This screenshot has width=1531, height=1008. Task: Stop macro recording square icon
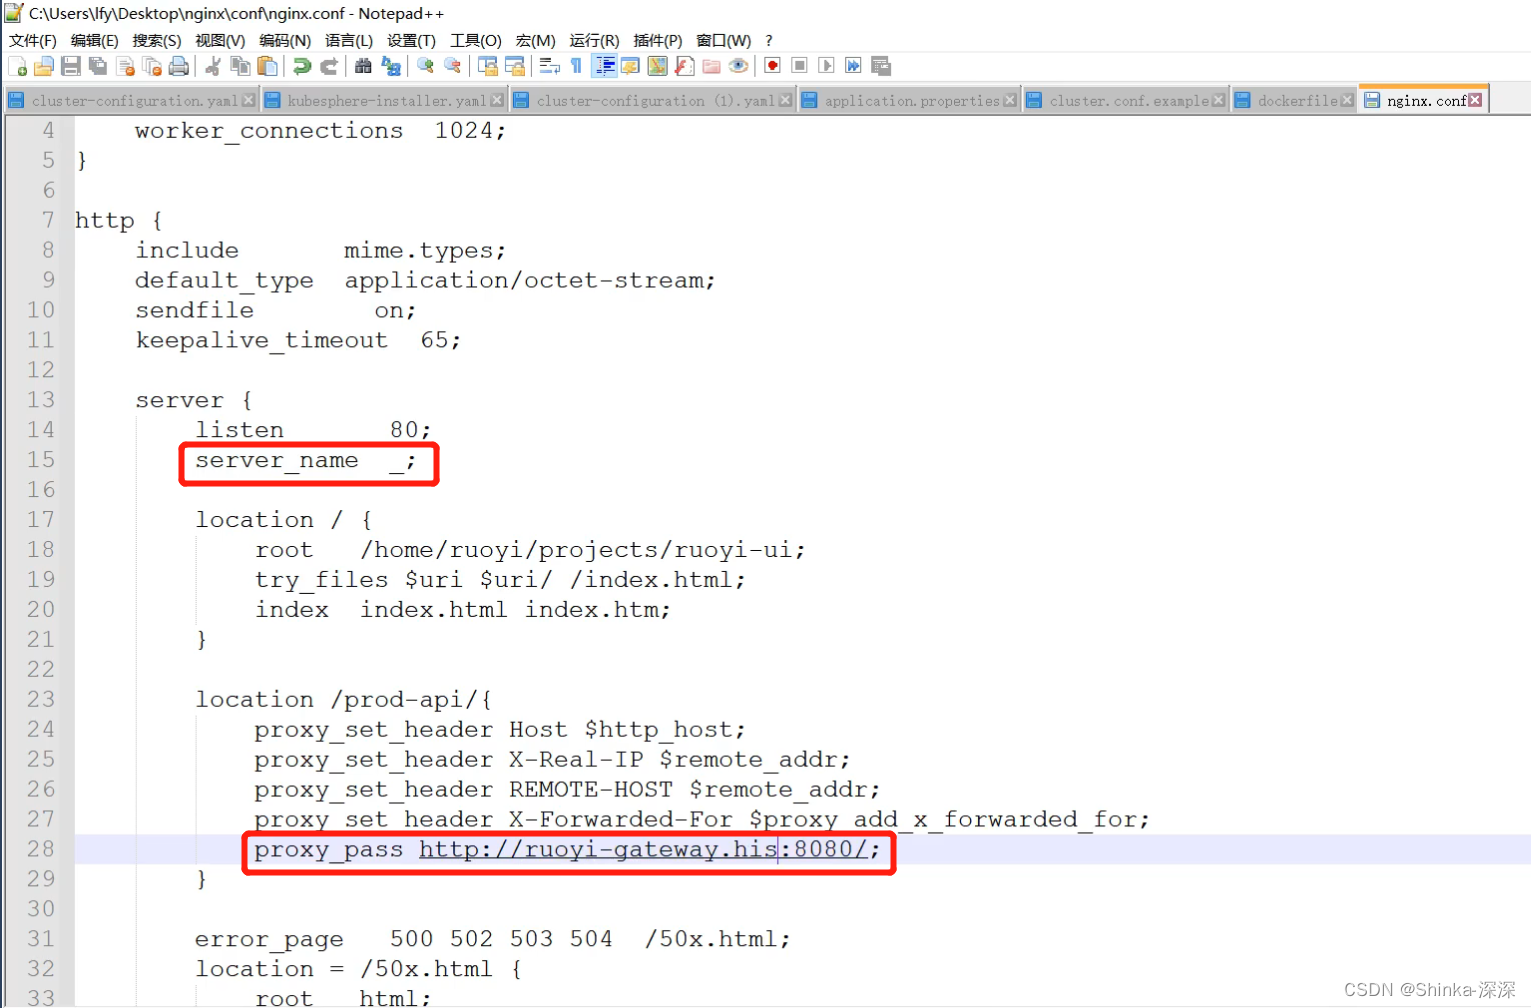[x=799, y=66]
